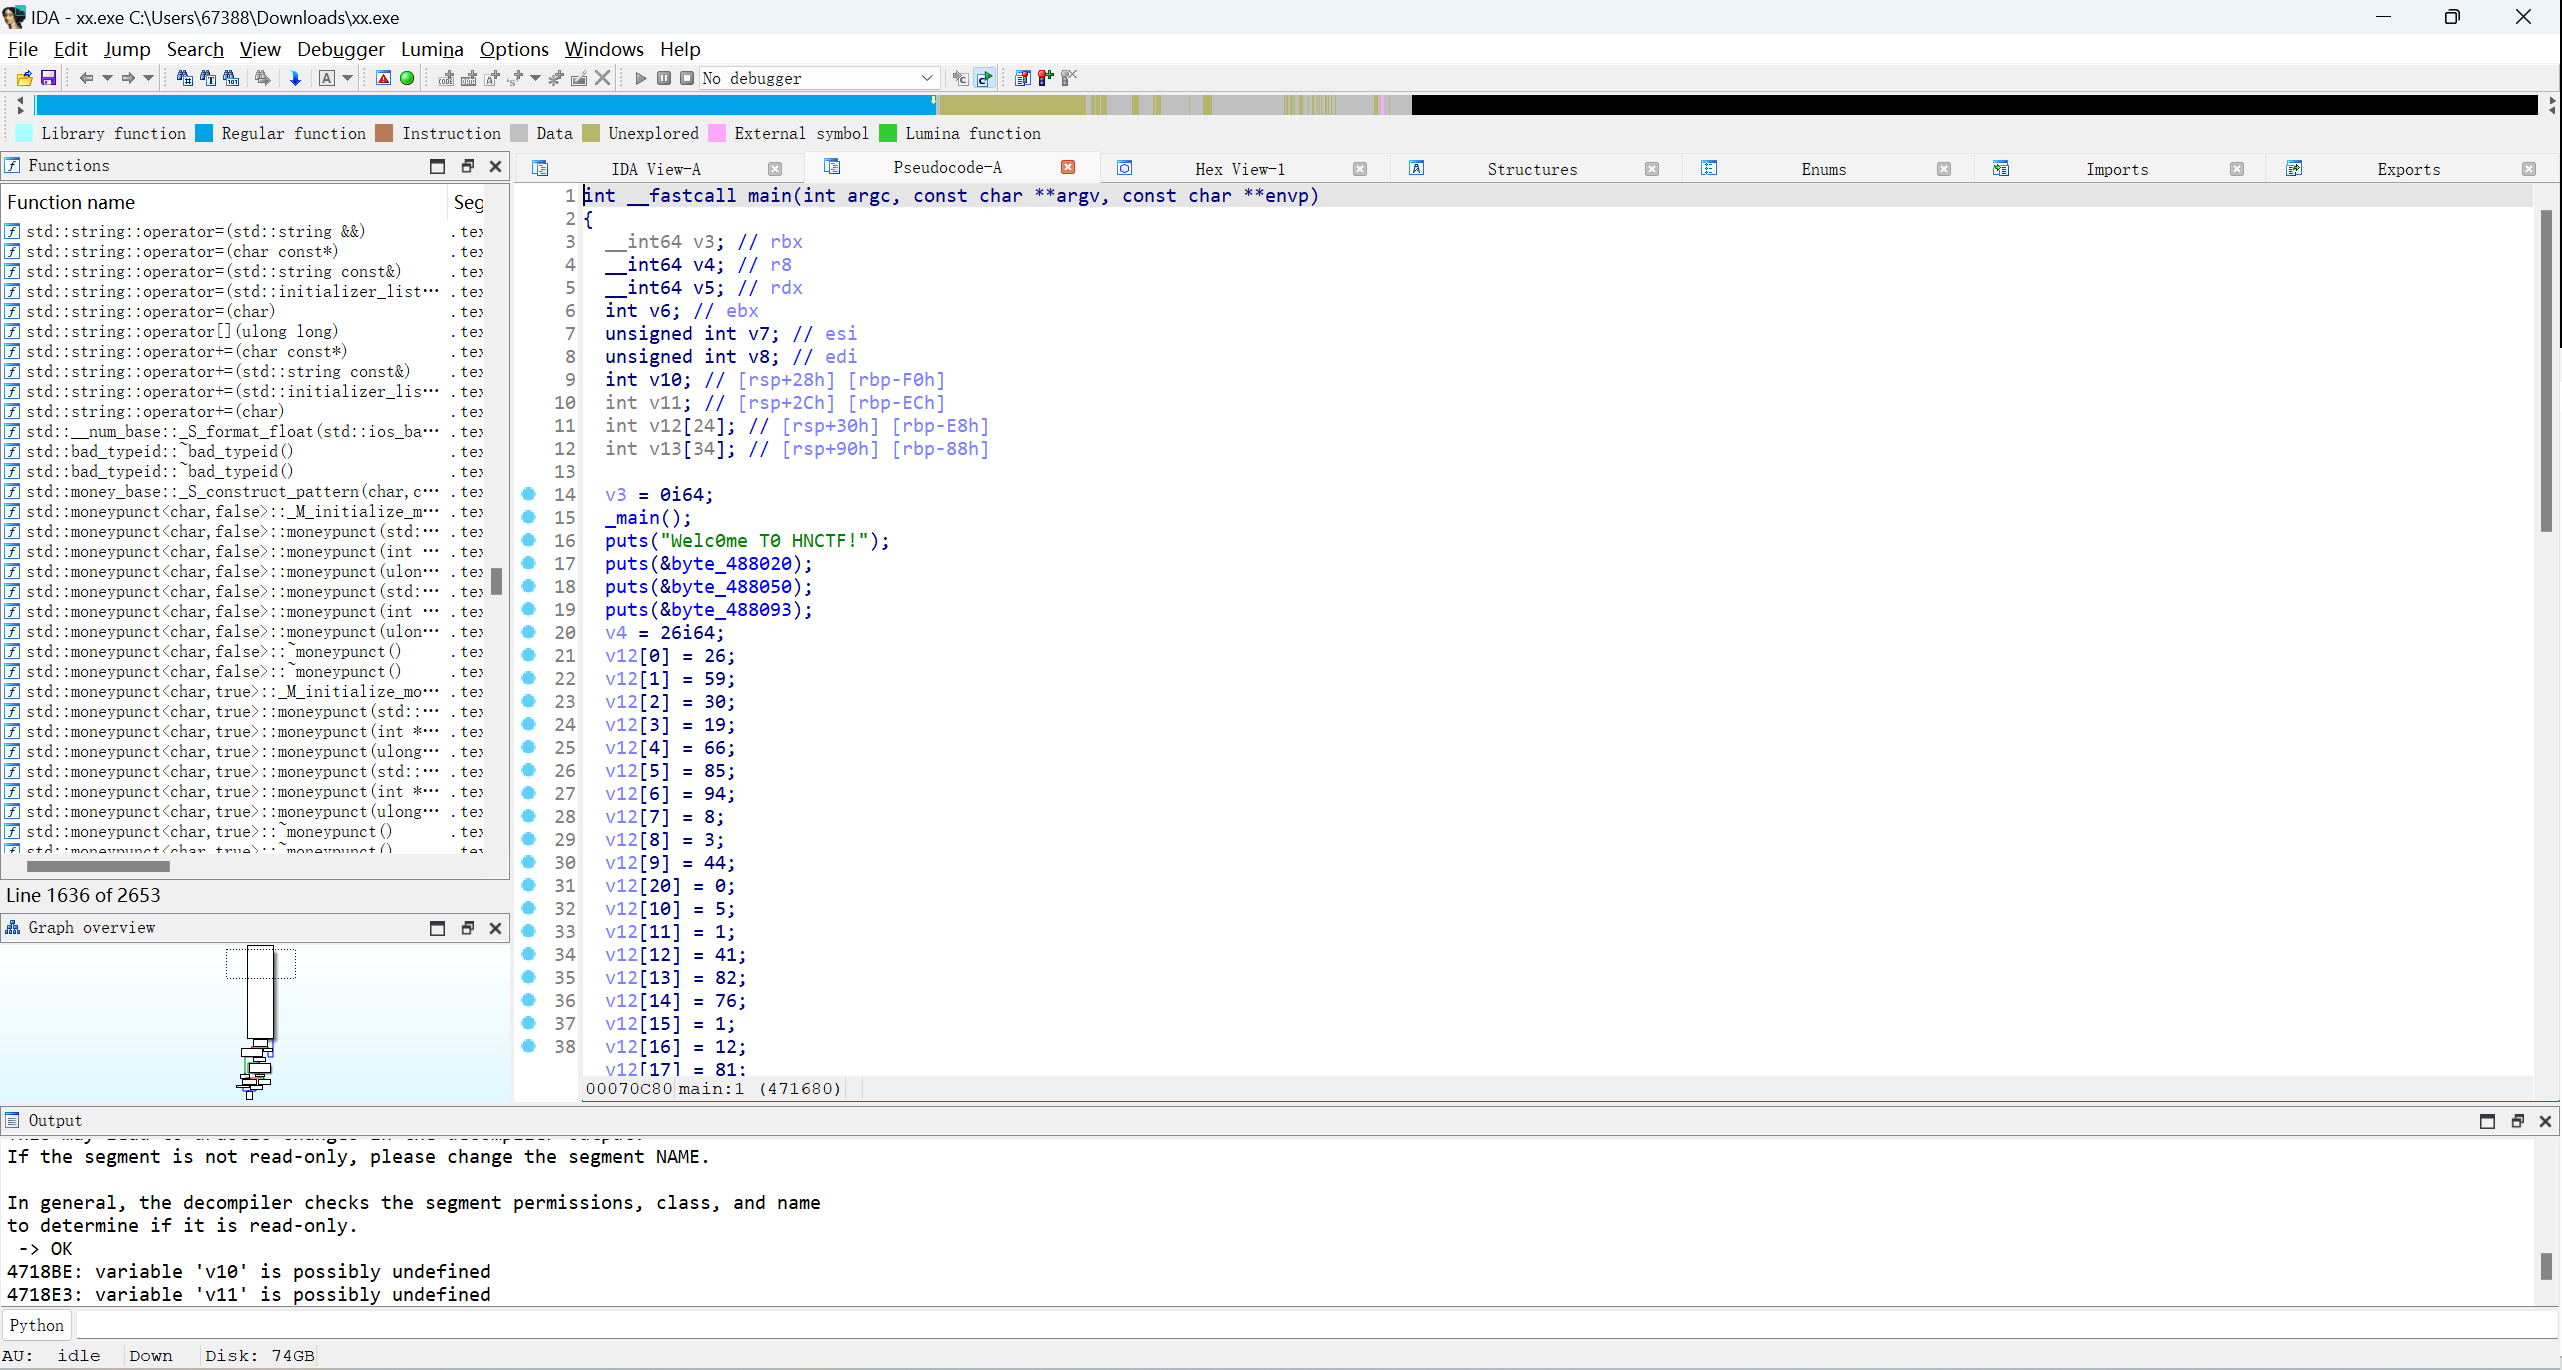Toggle breakpoint dot on line 14
The image size is (2562, 1370).
[529, 494]
